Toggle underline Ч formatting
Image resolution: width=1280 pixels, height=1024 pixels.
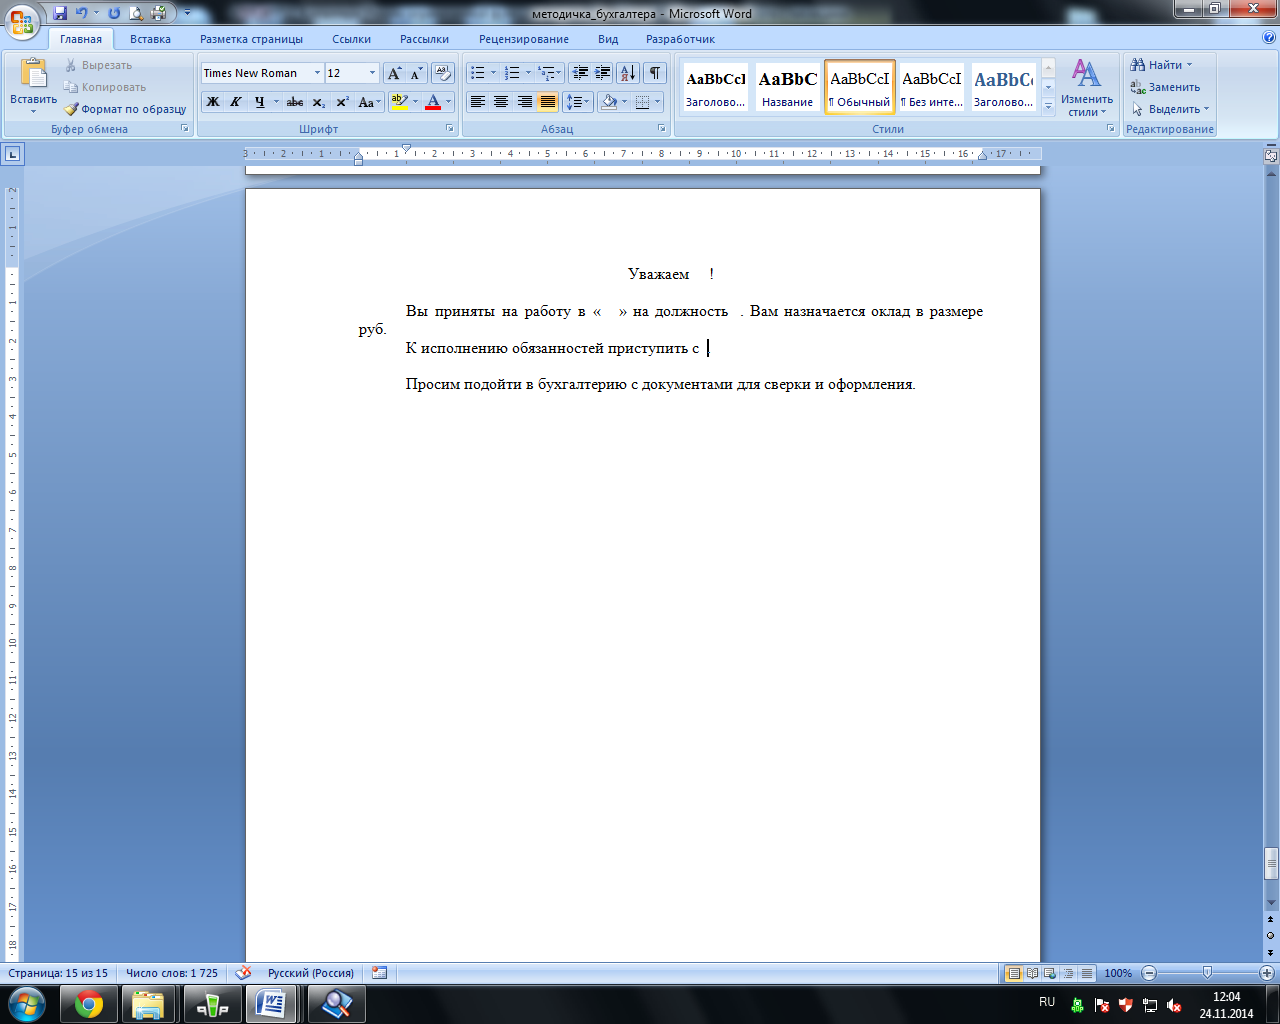click(x=259, y=102)
